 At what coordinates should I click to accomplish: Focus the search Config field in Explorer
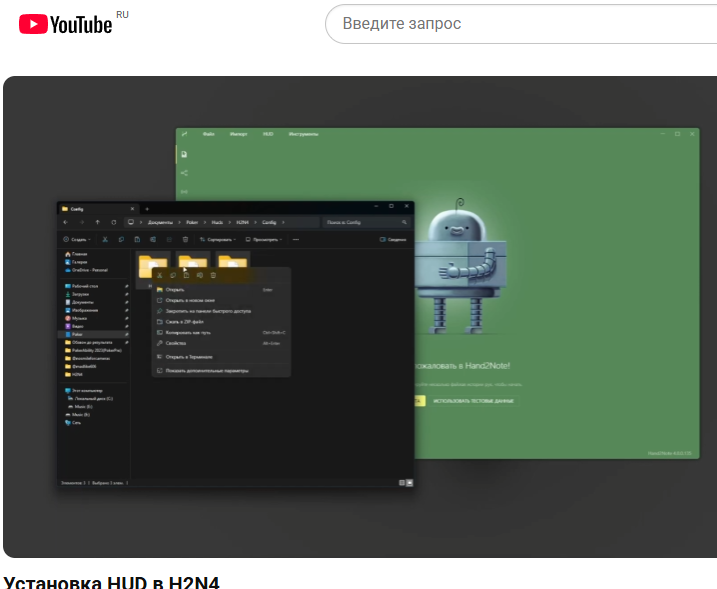tap(366, 222)
